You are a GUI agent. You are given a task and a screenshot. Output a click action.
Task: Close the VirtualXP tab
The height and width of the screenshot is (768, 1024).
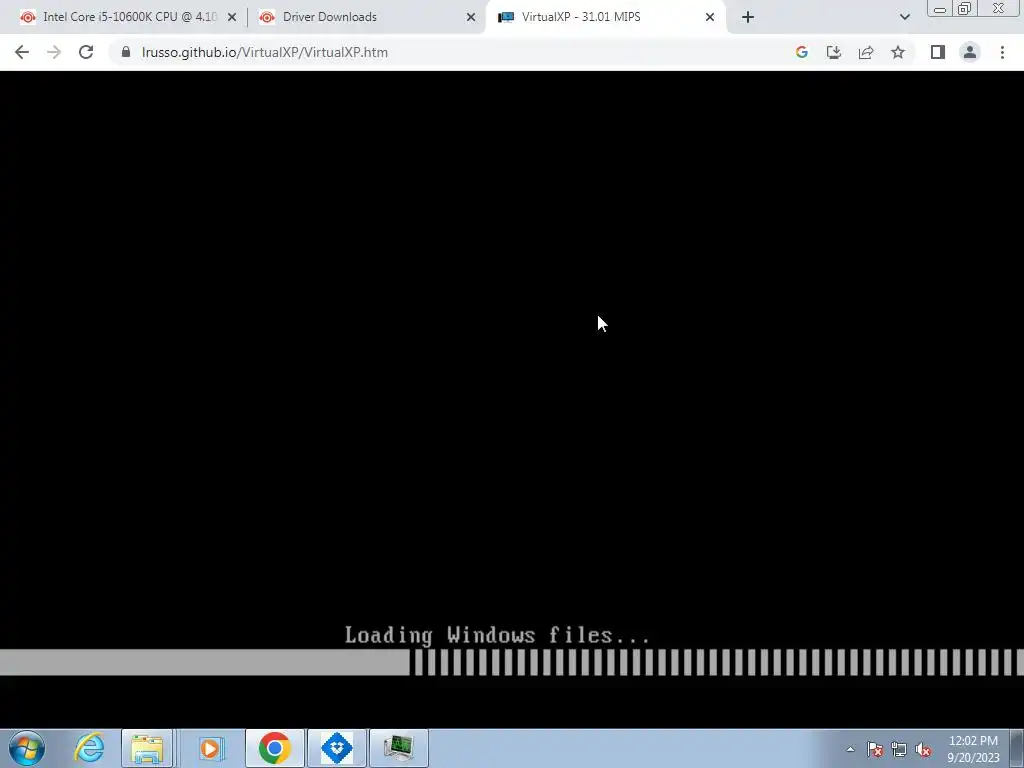coord(710,18)
